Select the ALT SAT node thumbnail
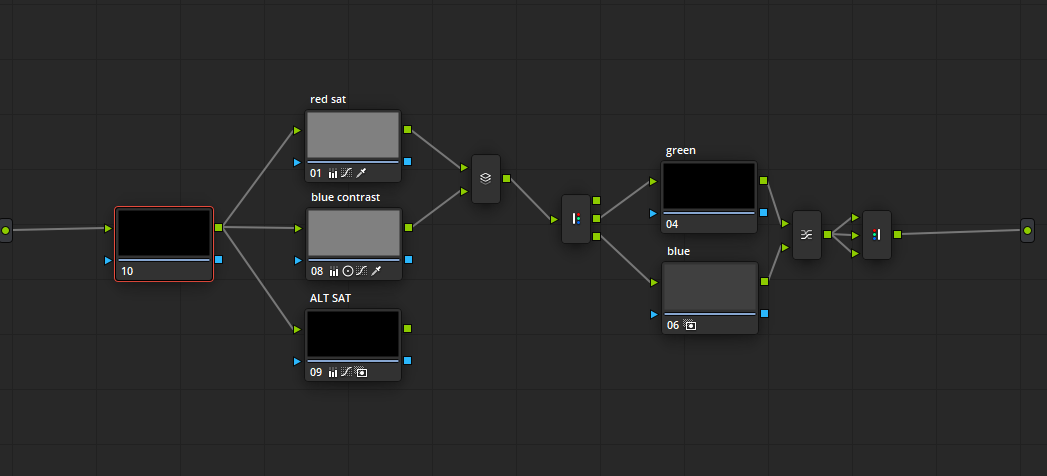The height and width of the screenshot is (476, 1047). pos(353,334)
